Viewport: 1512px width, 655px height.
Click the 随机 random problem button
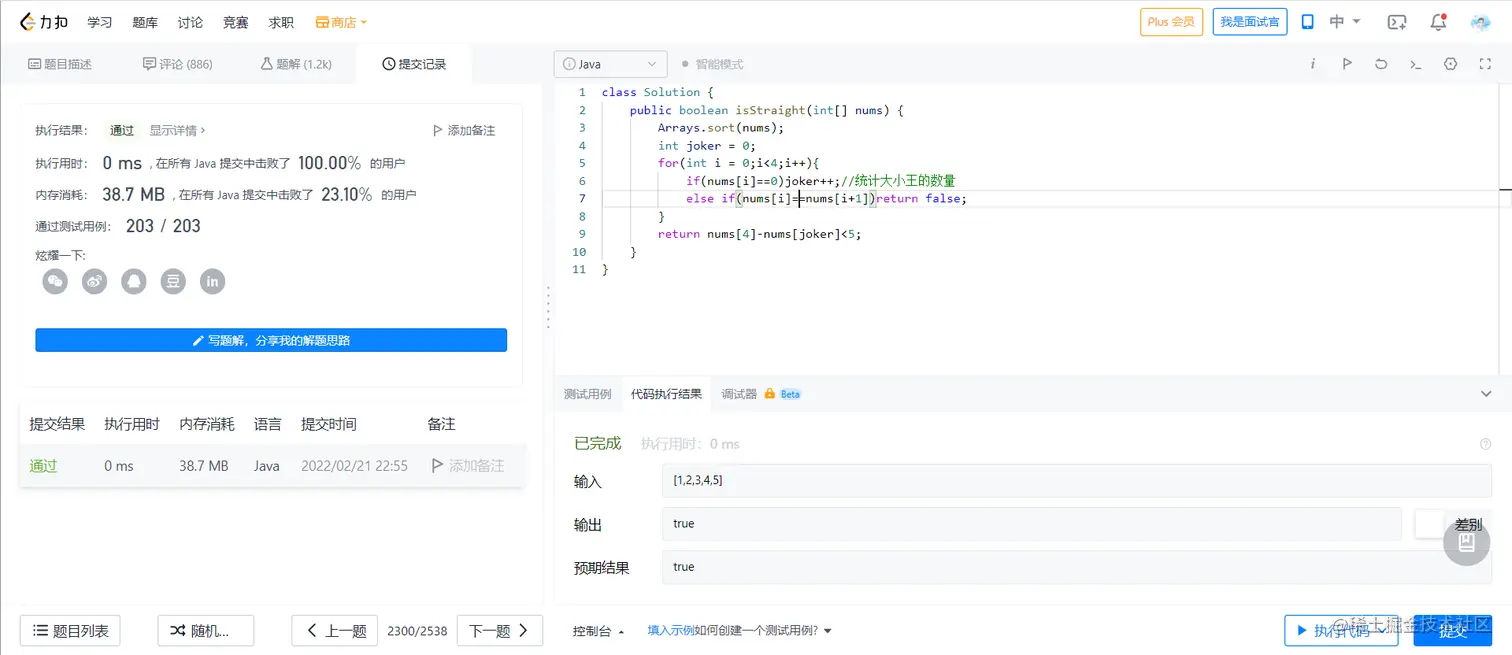(206, 631)
